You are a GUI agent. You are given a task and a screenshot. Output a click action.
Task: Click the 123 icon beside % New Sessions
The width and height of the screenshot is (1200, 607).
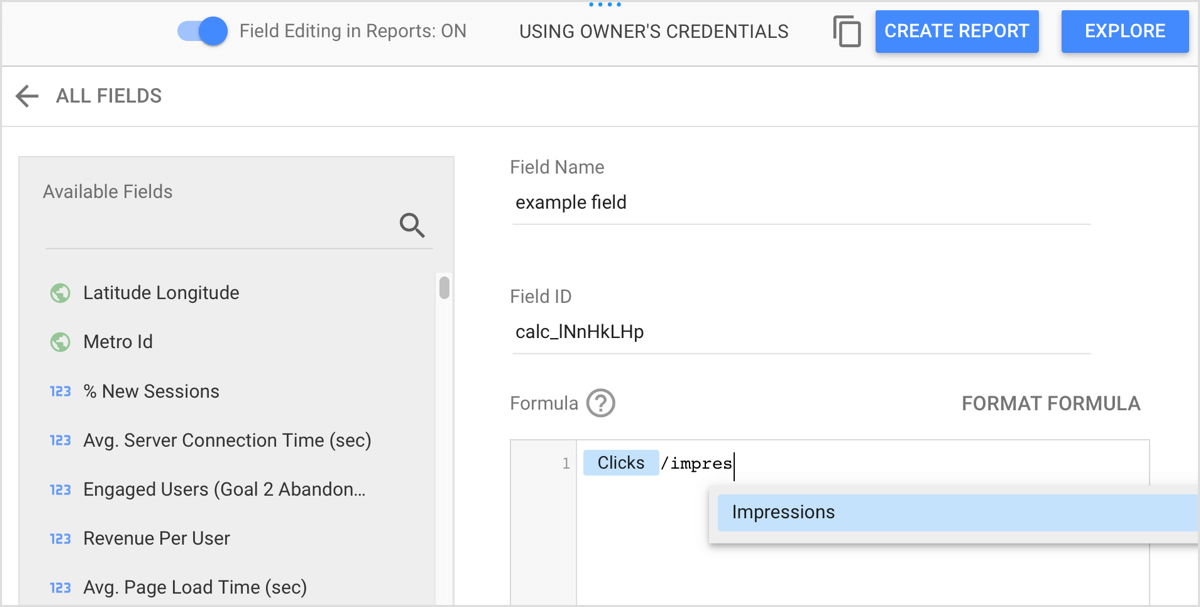60,391
